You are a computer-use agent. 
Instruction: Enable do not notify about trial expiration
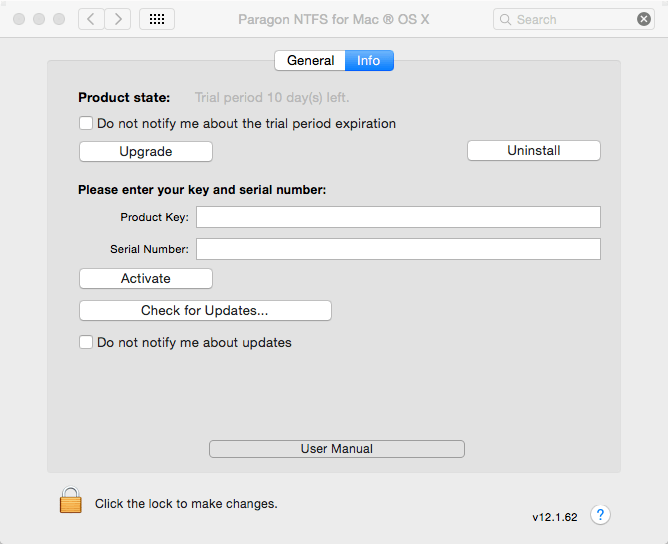(x=86, y=124)
